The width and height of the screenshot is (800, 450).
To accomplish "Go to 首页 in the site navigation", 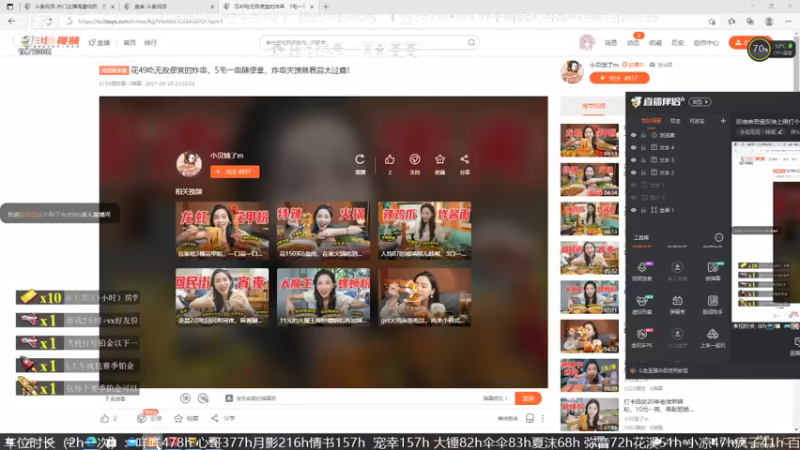I will (130, 43).
